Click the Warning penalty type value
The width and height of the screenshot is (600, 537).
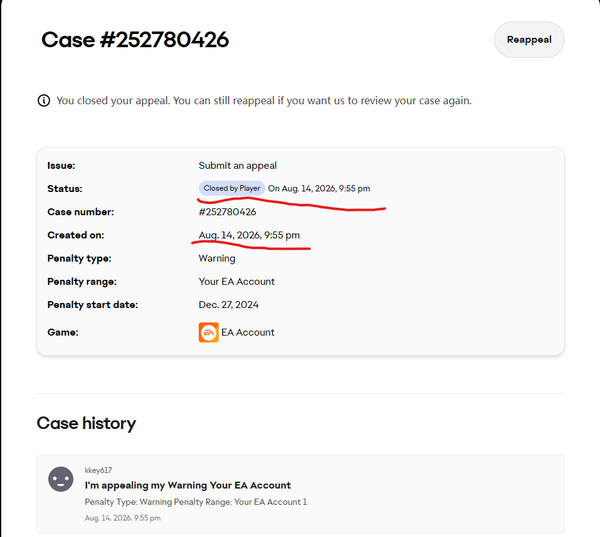(x=217, y=258)
